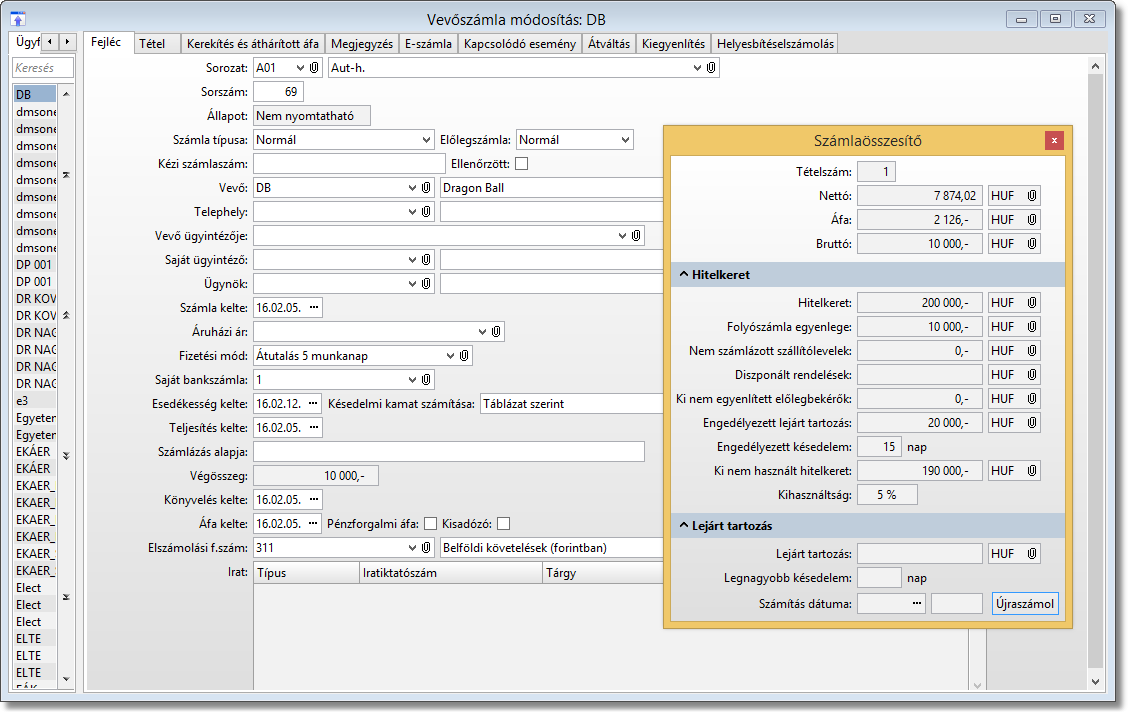Expand the Előlegszámla dropdown list
1128x714 pixels.
624,140
